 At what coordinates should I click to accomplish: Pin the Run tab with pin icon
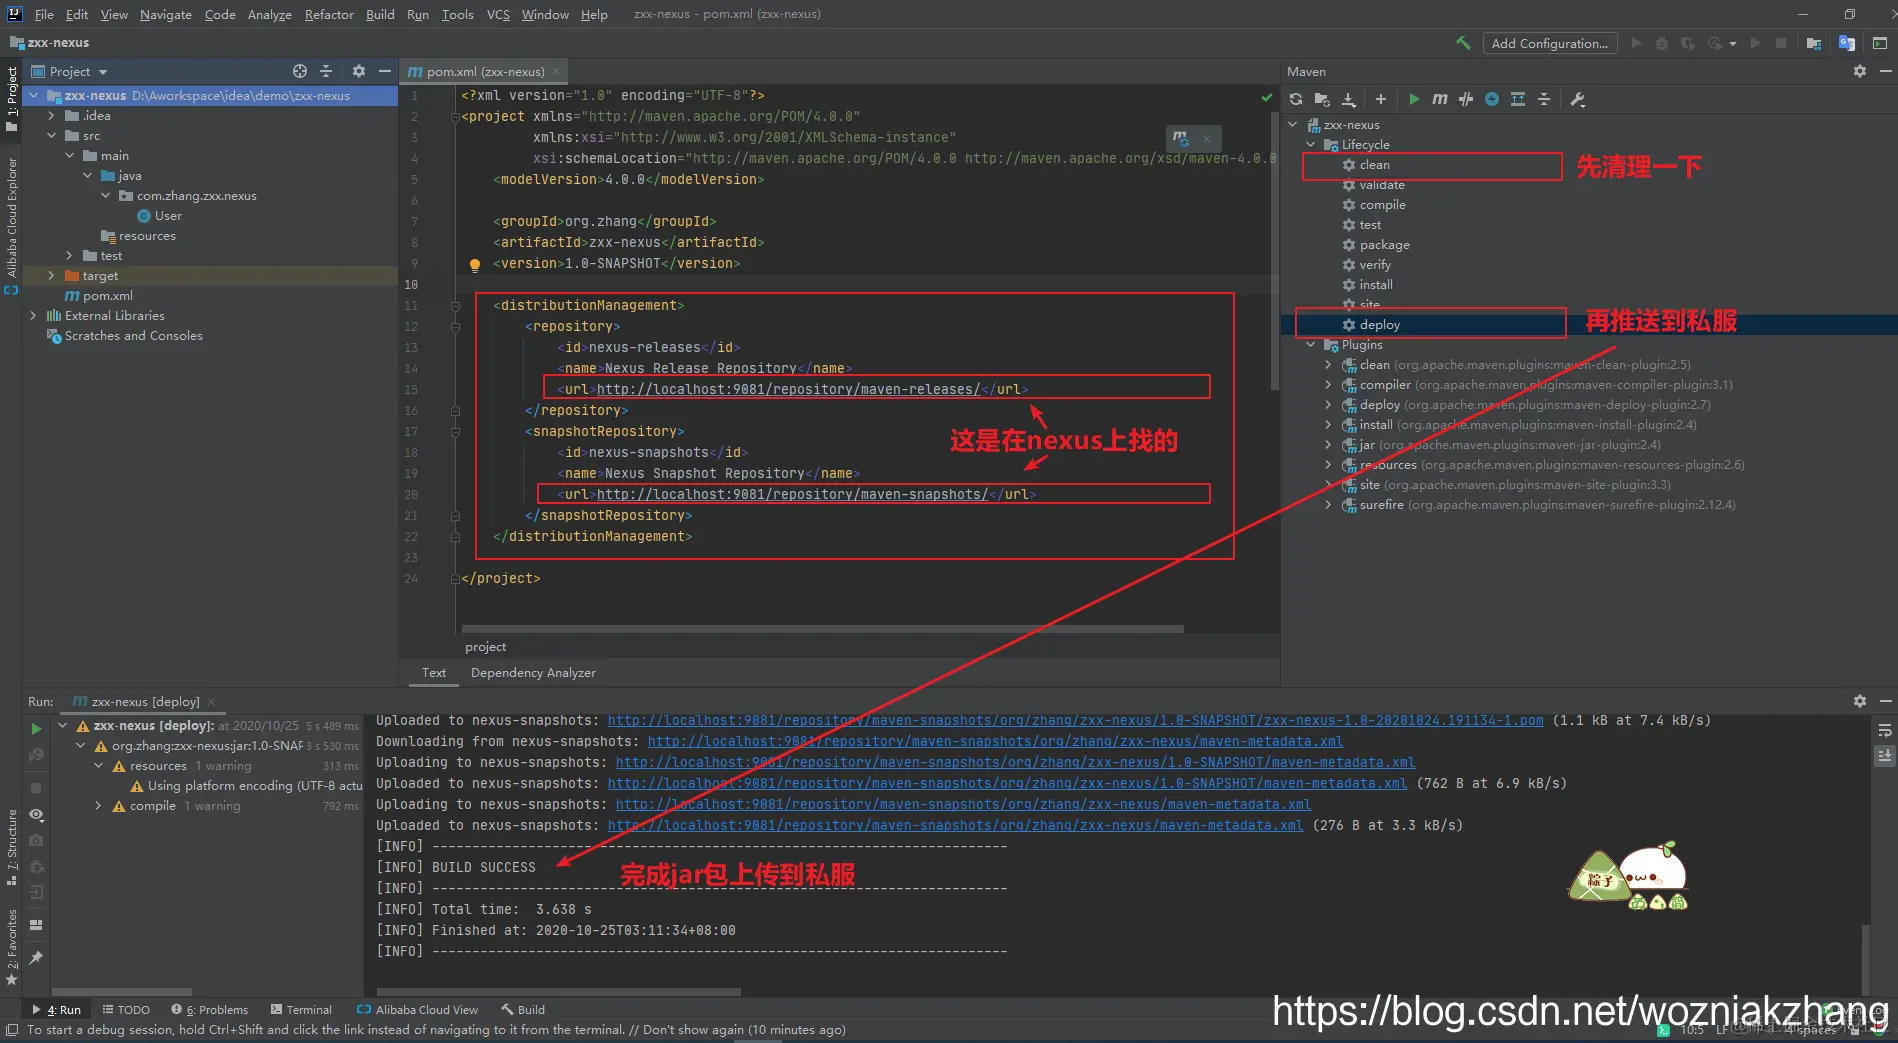tap(36, 958)
